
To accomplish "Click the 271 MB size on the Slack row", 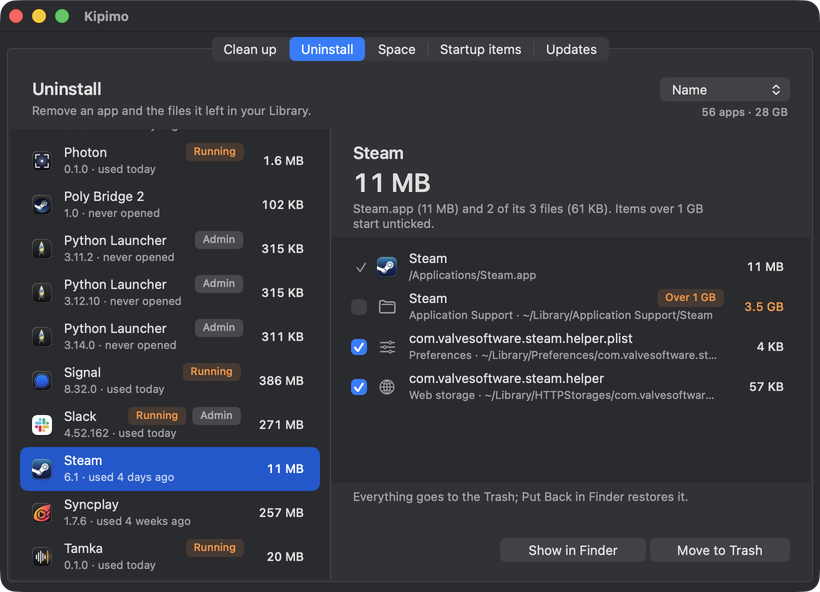I will 281,425.
